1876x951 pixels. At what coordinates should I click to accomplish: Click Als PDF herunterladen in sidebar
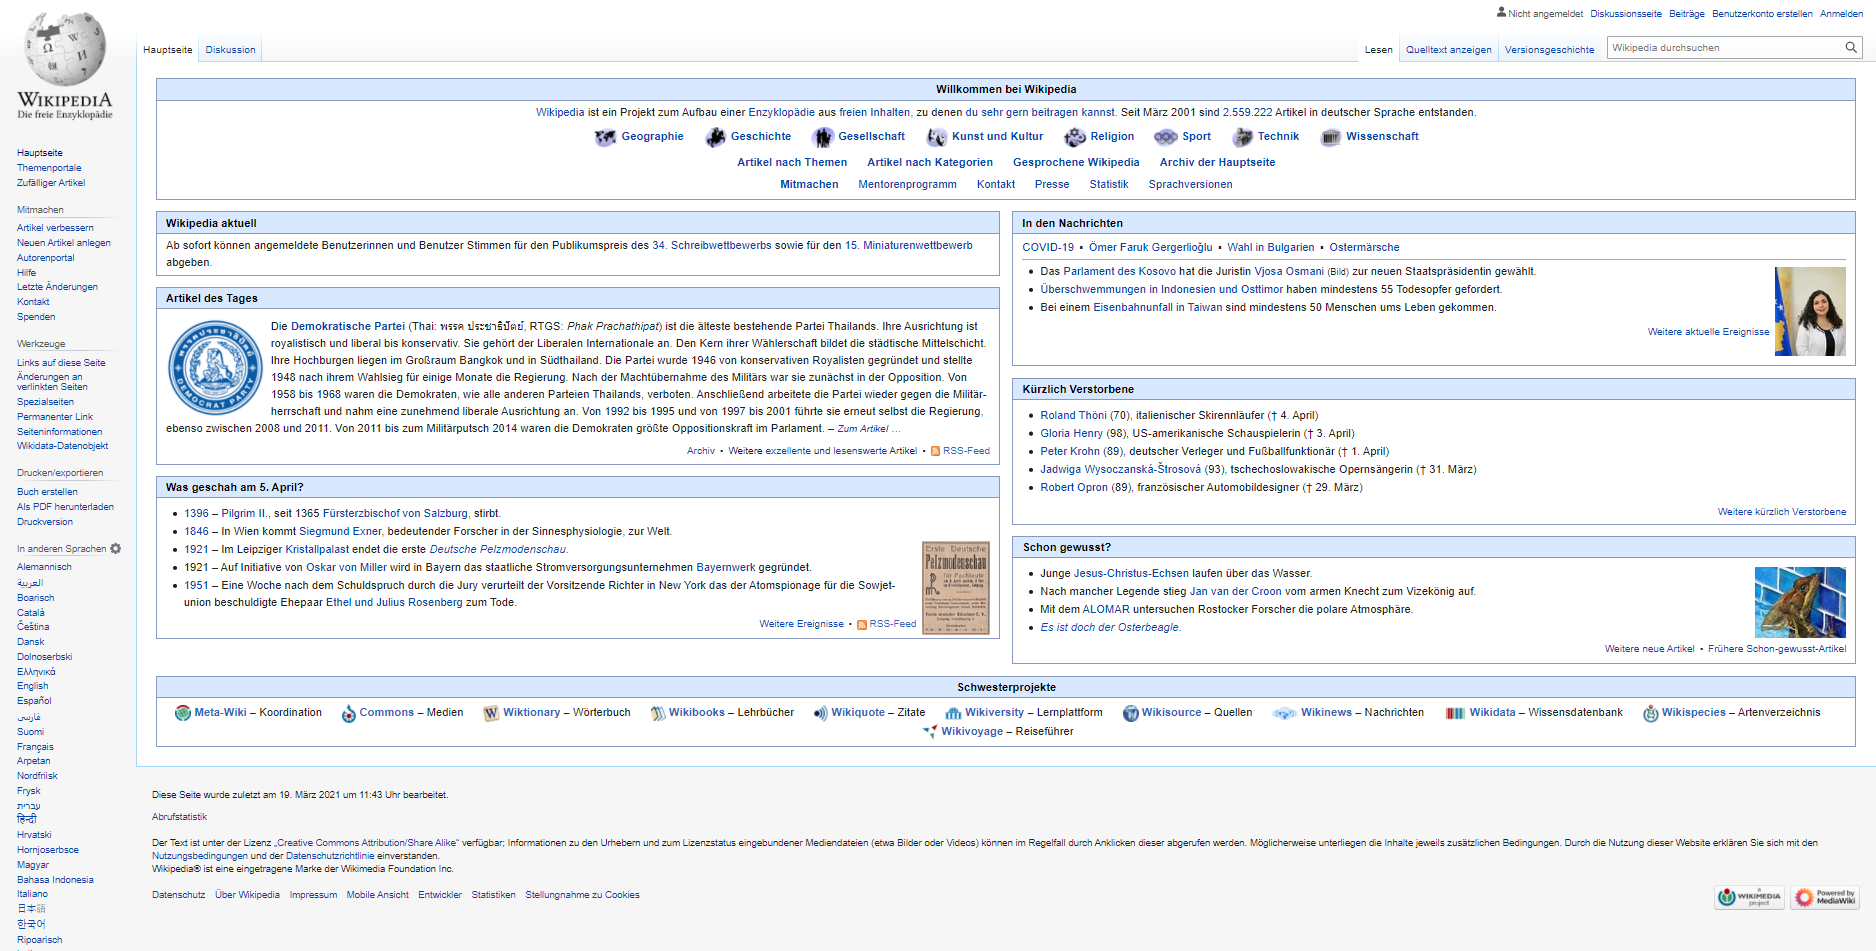click(65, 507)
